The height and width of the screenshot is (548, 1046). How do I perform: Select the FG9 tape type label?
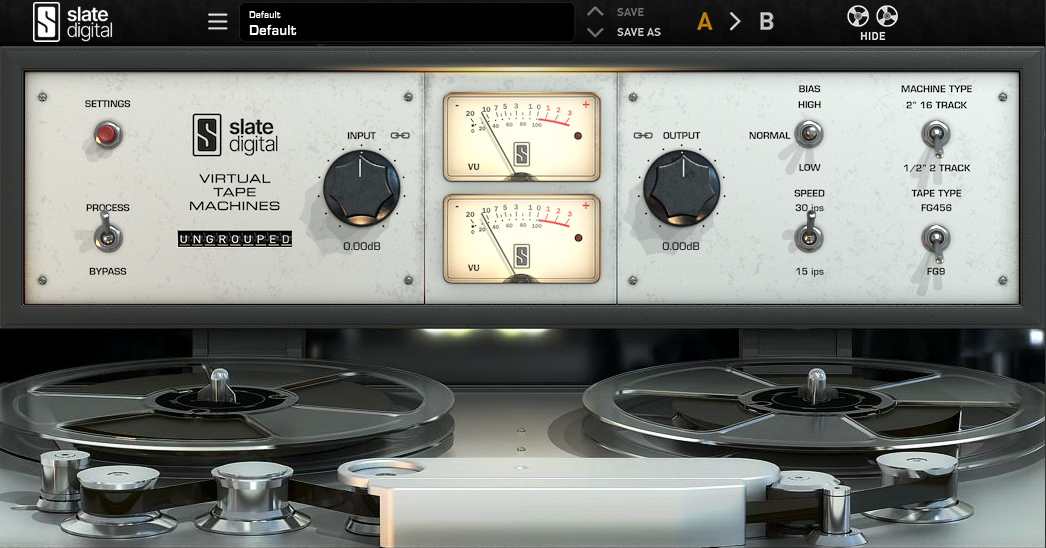935,272
